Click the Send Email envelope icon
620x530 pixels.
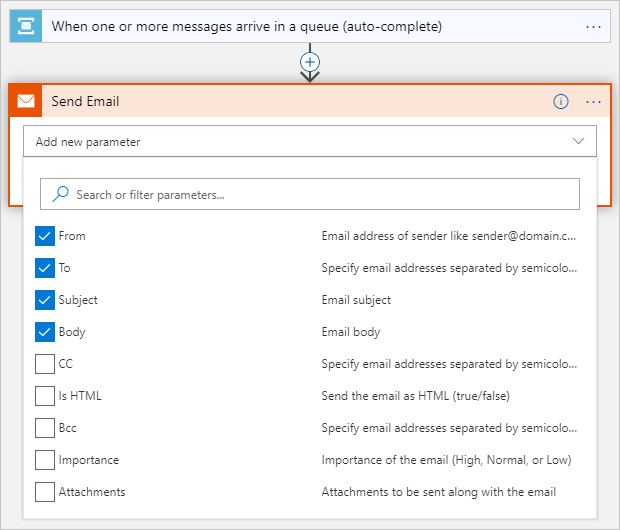(26, 101)
